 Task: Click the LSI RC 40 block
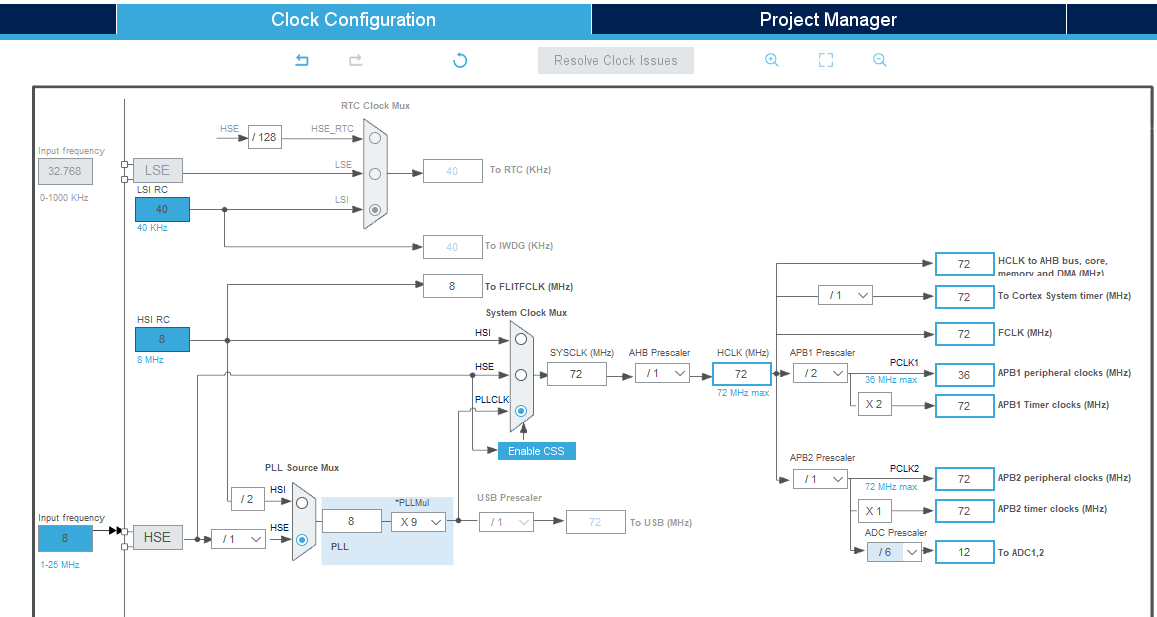(x=162, y=210)
